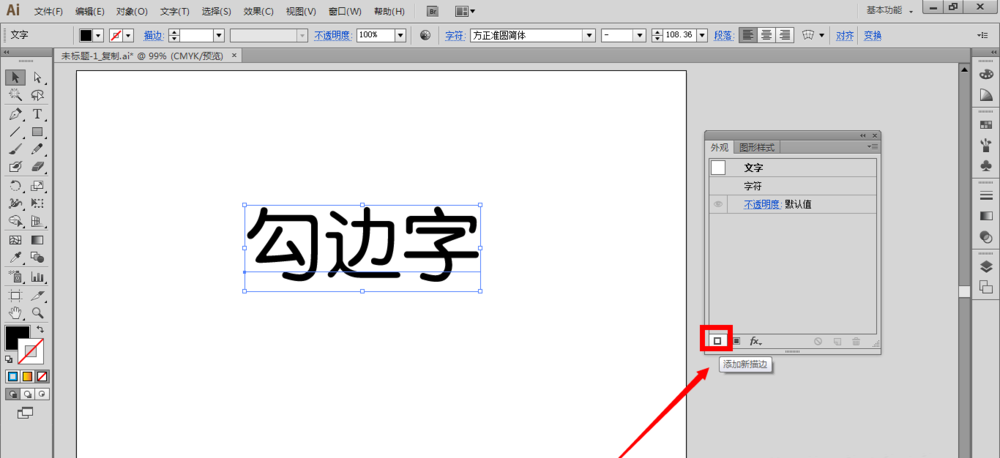Select the Hand tool
The height and width of the screenshot is (458, 1000).
15,313
